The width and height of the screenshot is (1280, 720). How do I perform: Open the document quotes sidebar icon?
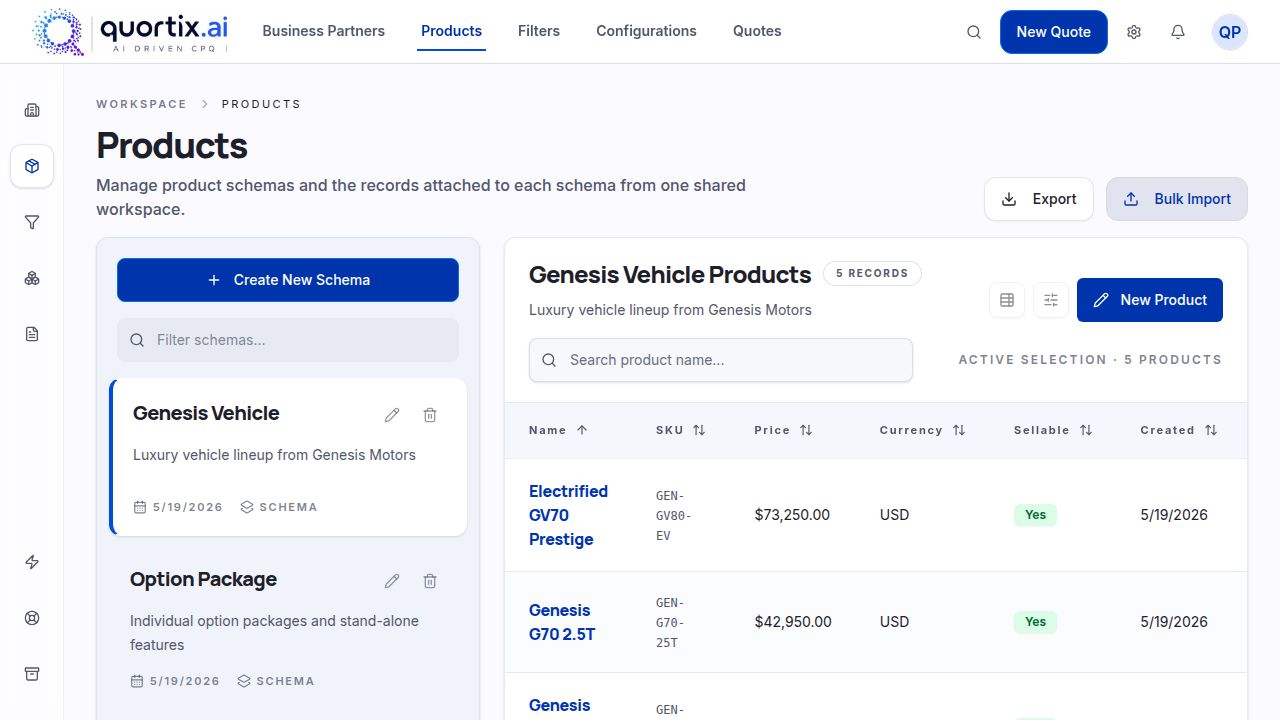pyautogui.click(x=32, y=334)
